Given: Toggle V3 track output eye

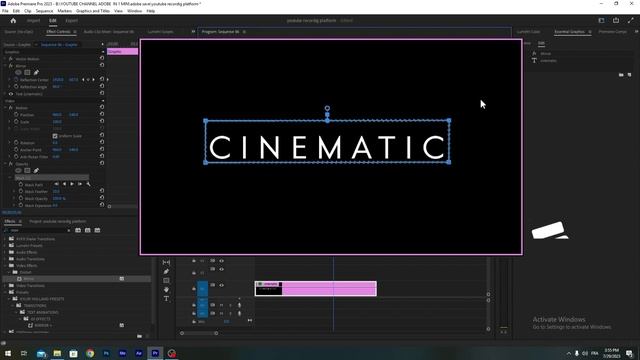Looking at the screenshot, I should click(222, 261).
